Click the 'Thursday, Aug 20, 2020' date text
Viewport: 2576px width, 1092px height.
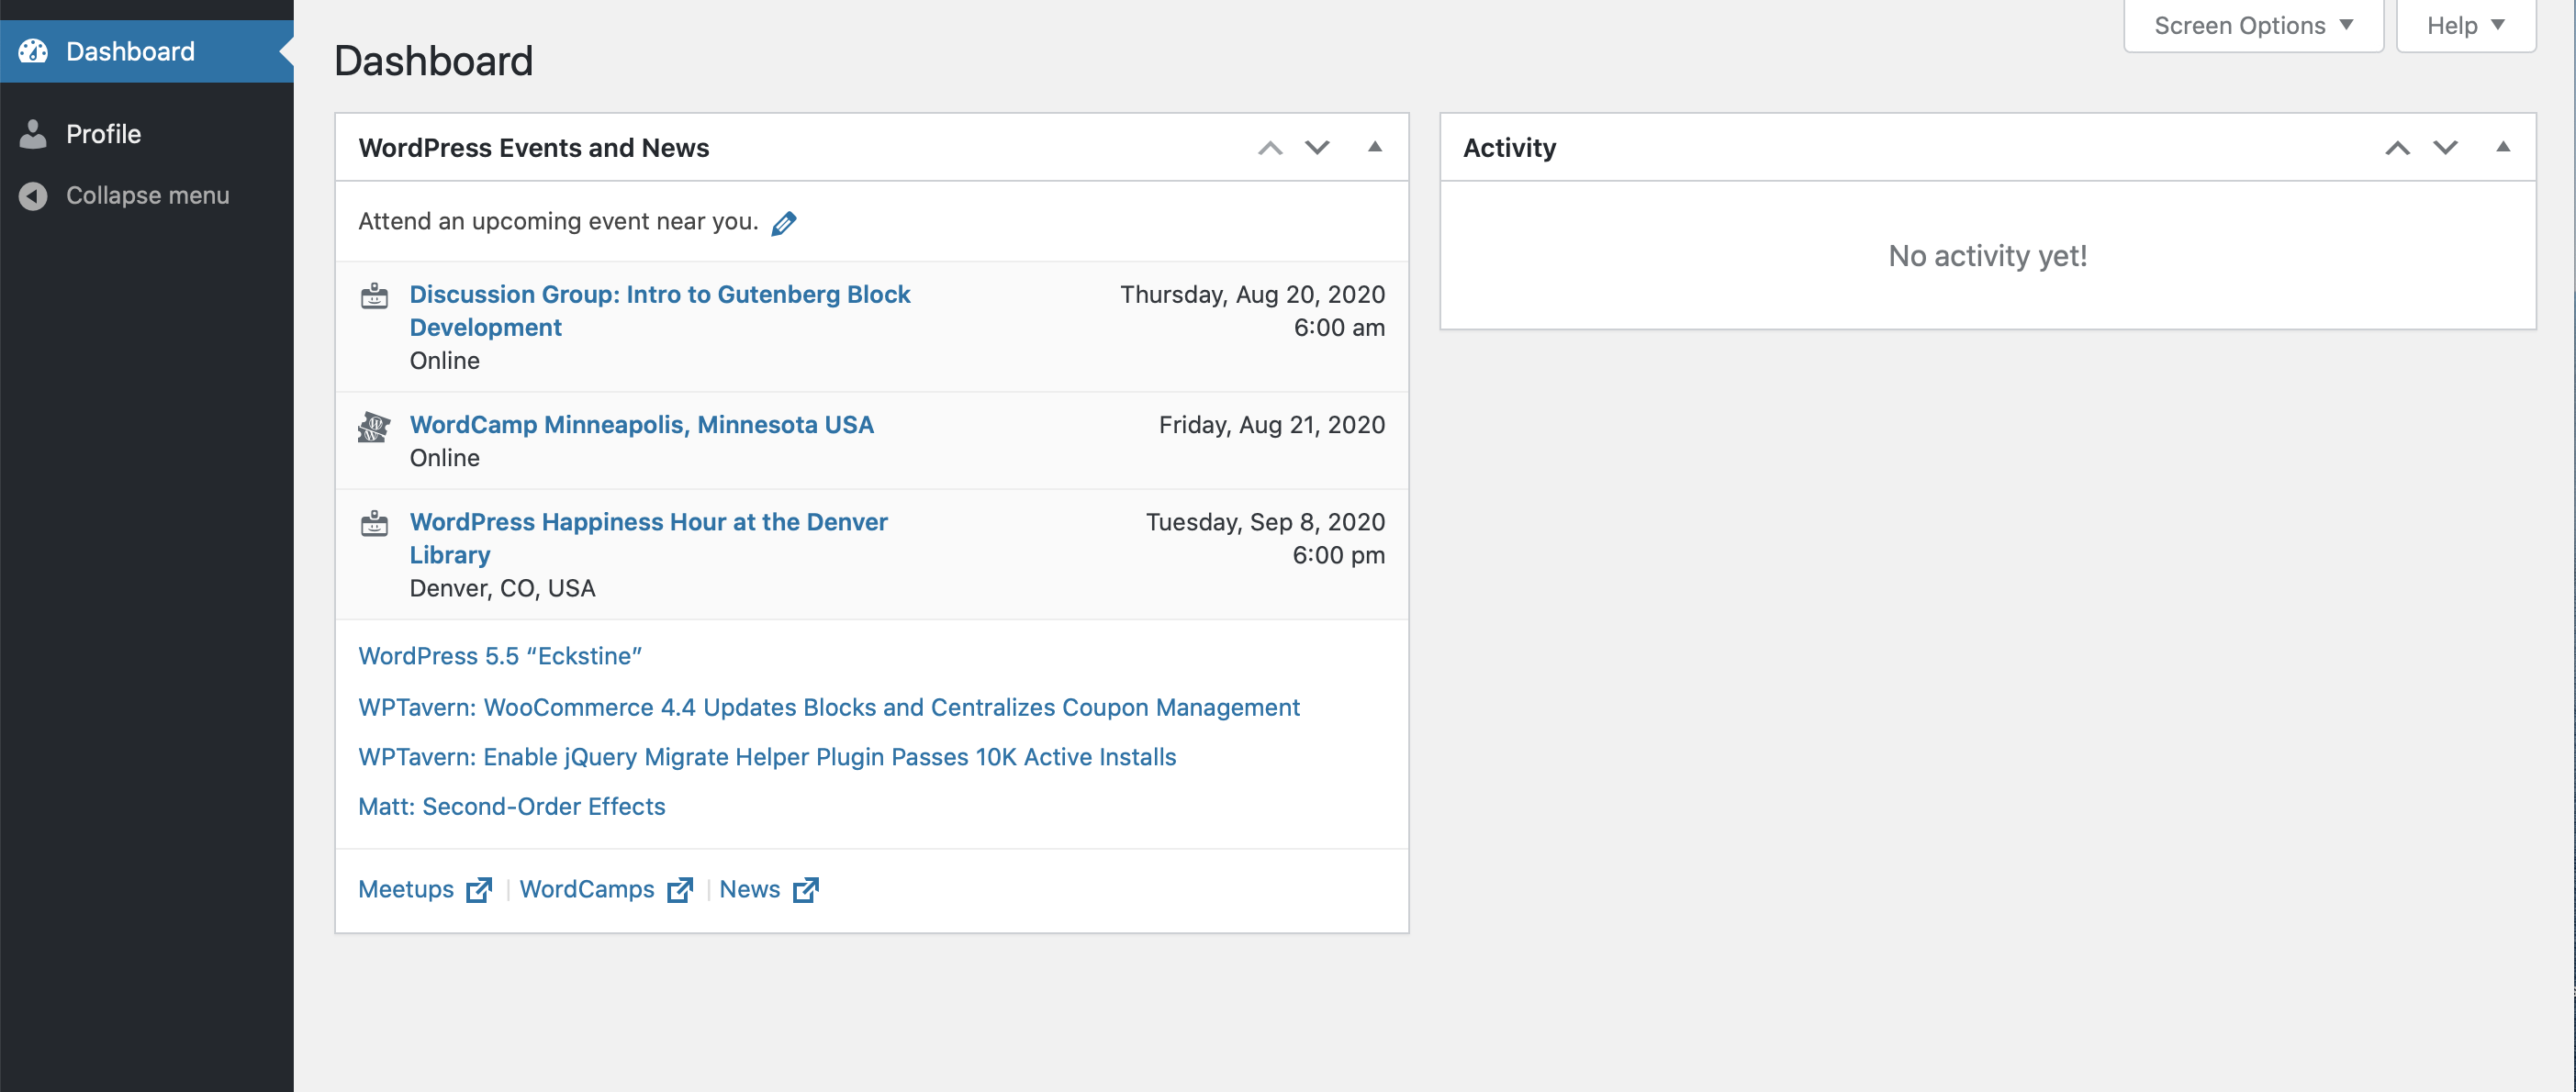1252,294
